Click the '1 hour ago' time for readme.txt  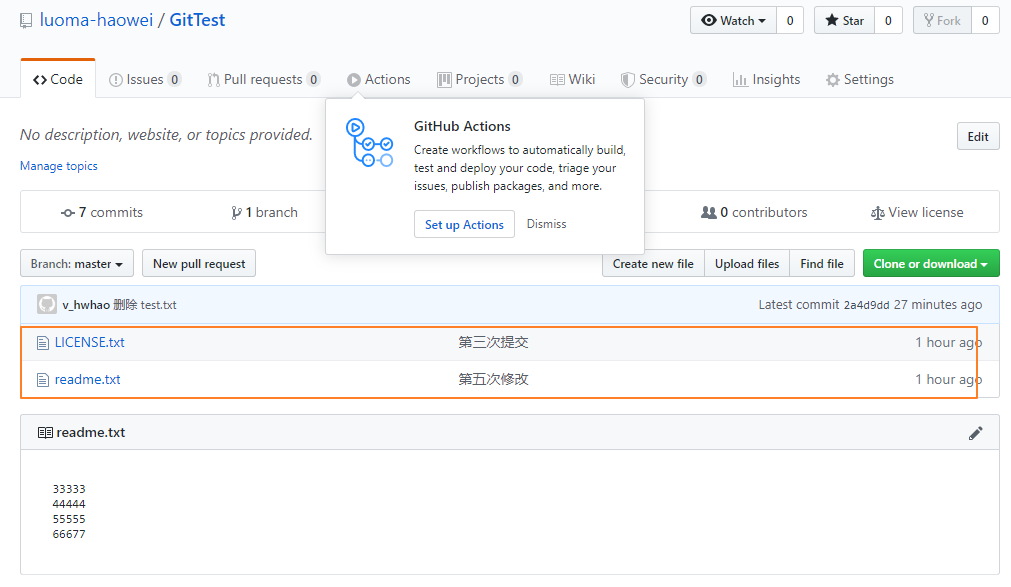tap(948, 379)
